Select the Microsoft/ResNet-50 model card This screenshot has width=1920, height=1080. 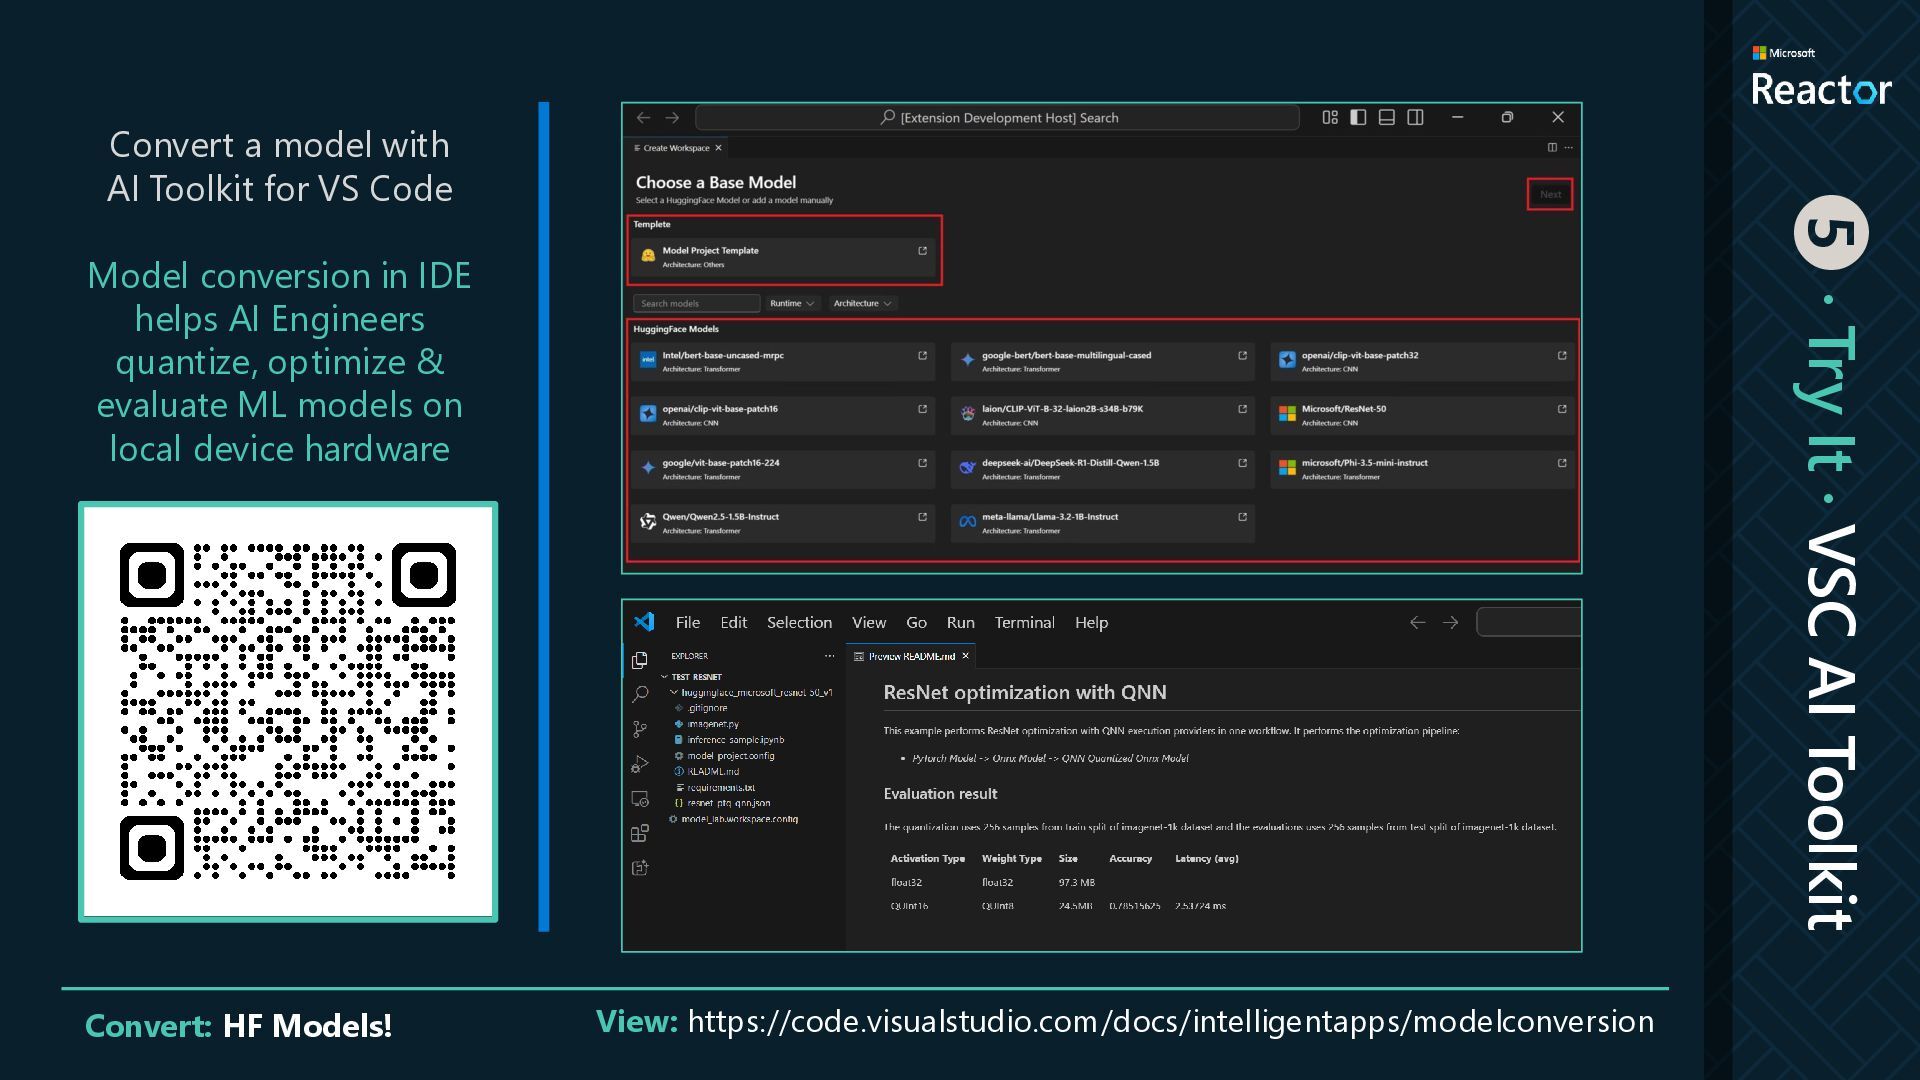(1422, 415)
